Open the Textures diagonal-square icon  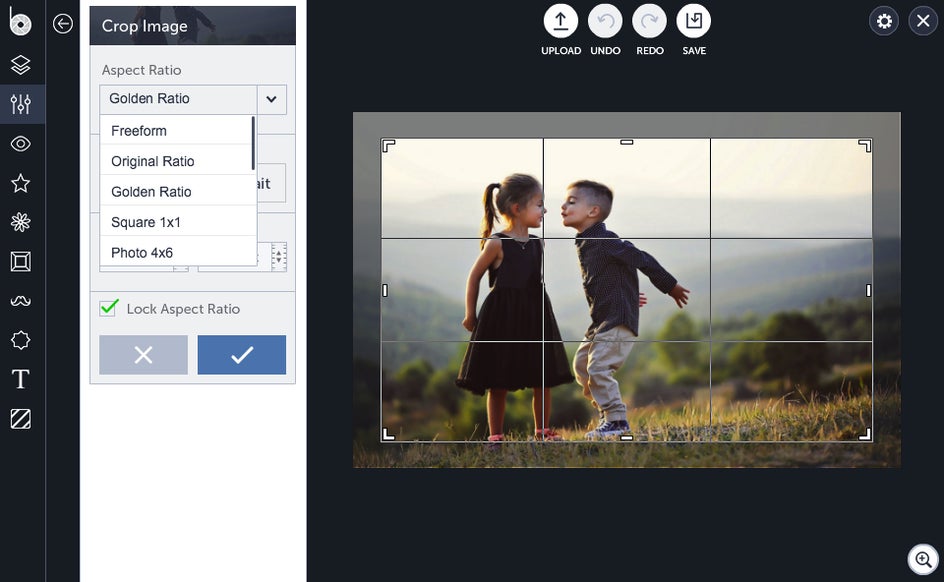pyautogui.click(x=20, y=419)
